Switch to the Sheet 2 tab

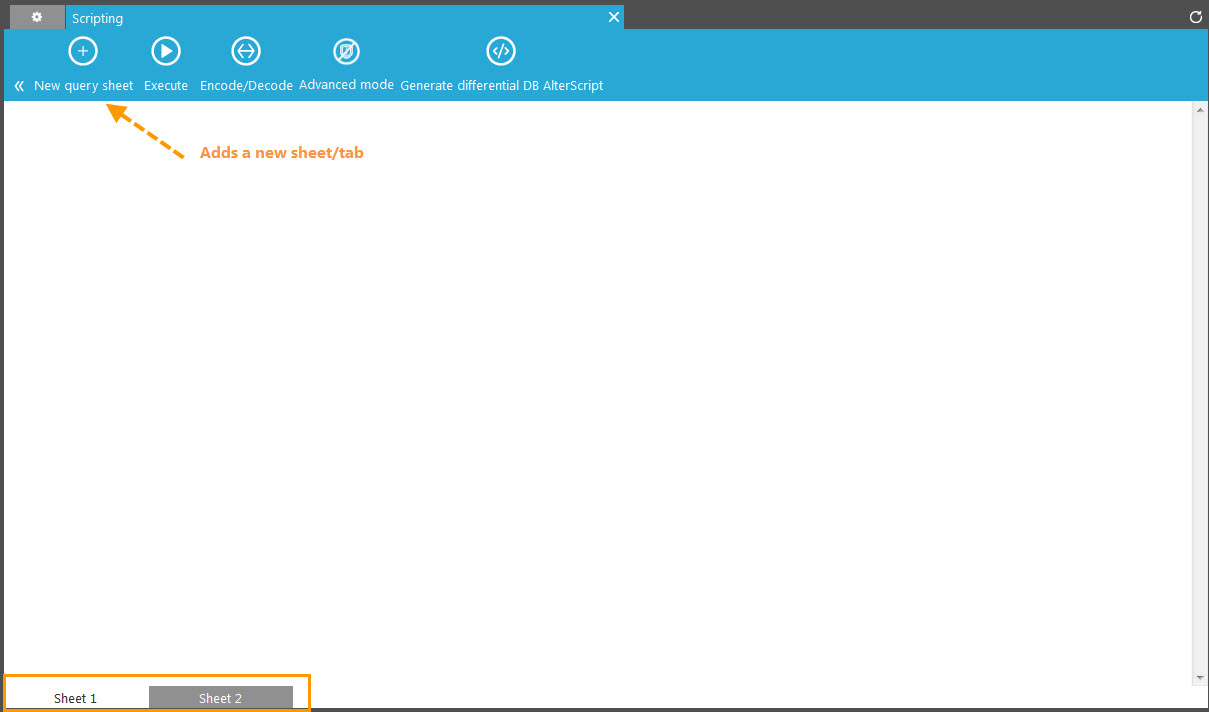[220, 698]
